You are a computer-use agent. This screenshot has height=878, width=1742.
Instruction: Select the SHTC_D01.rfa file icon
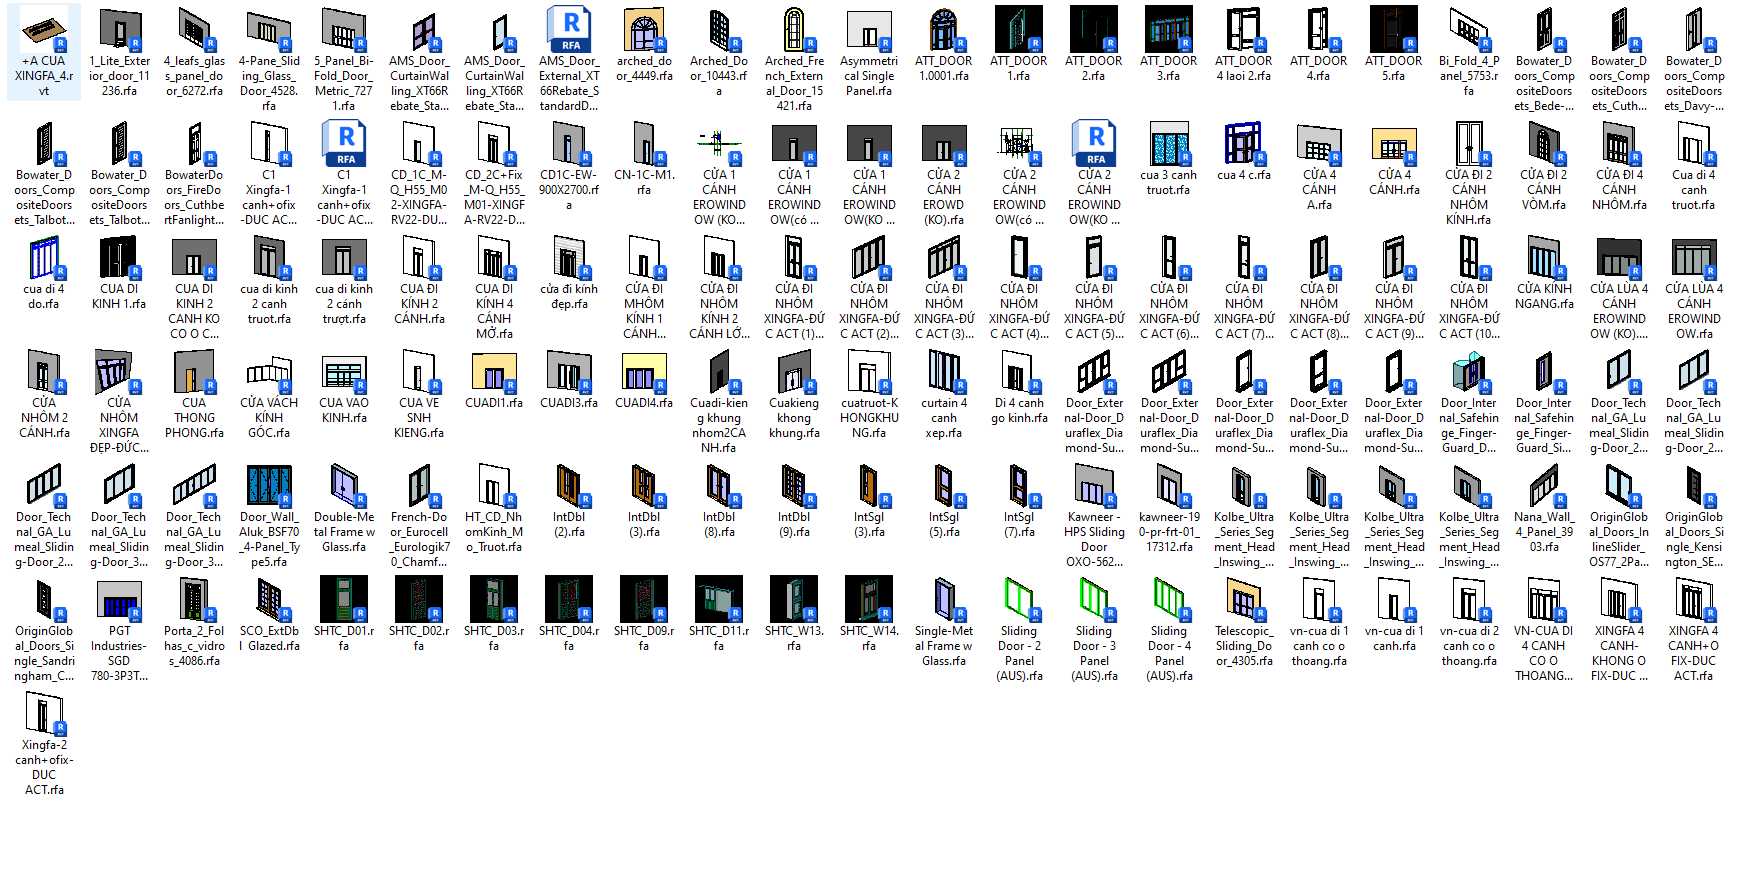[344, 599]
